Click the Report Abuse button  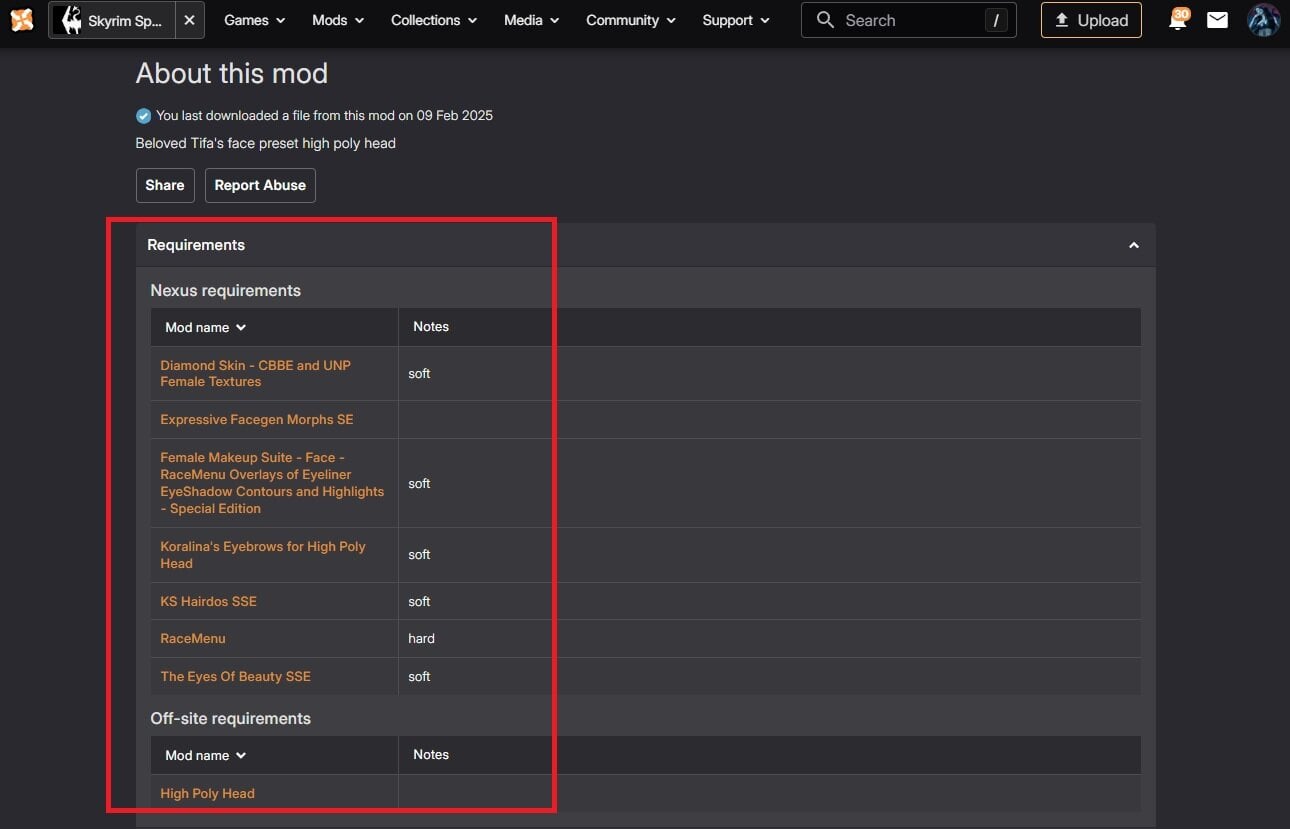tap(260, 185)
